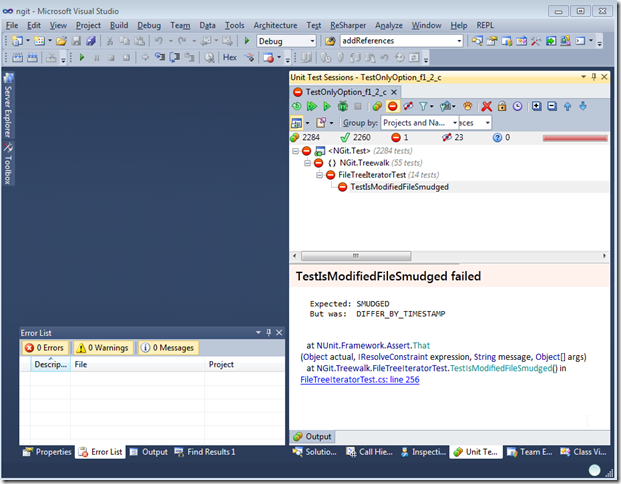Run all tests in the session
The width and height of the screenshot is (621, 484).
[312, 106]
